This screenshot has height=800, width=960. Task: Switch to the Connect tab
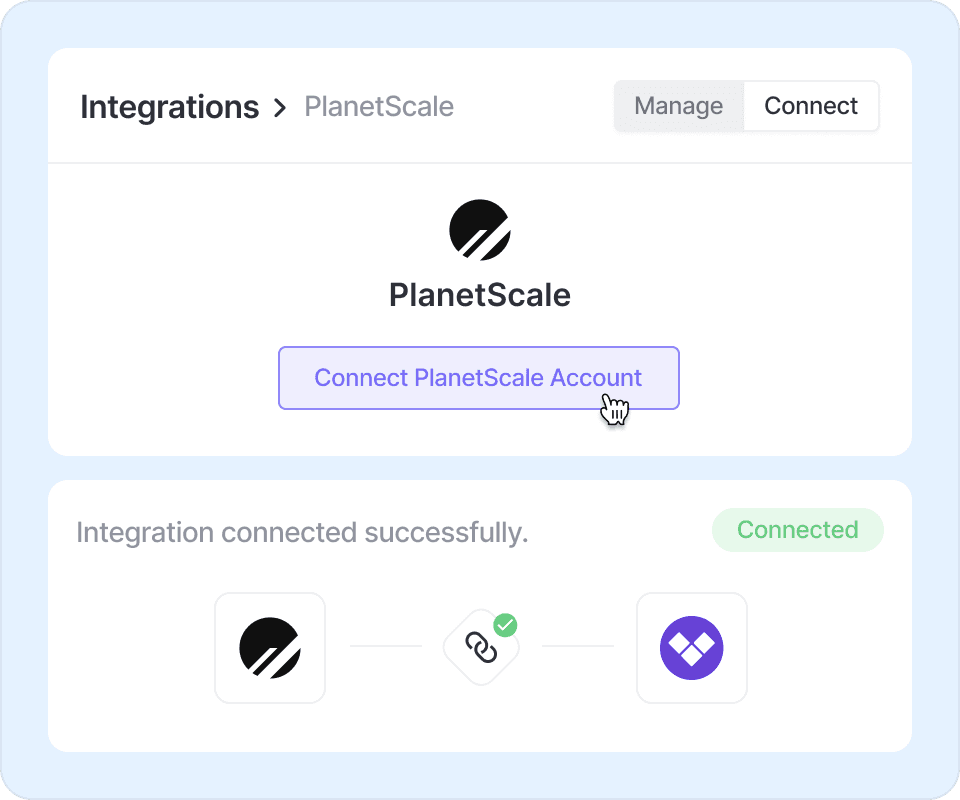[x=811, y=106]
